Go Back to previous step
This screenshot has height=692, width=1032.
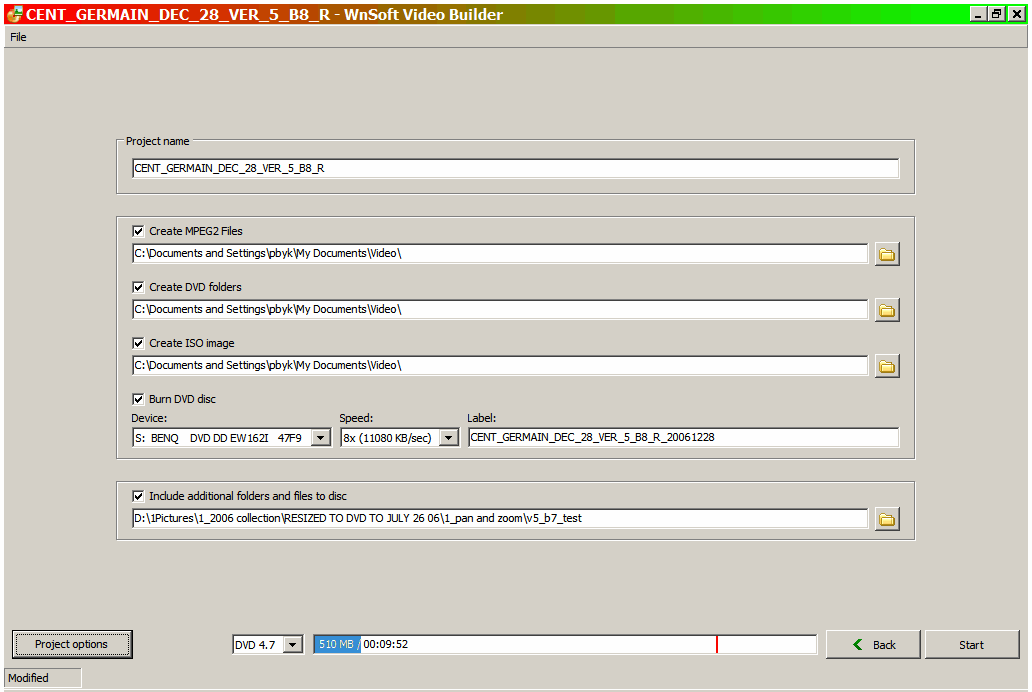click(x=873, y=645)
